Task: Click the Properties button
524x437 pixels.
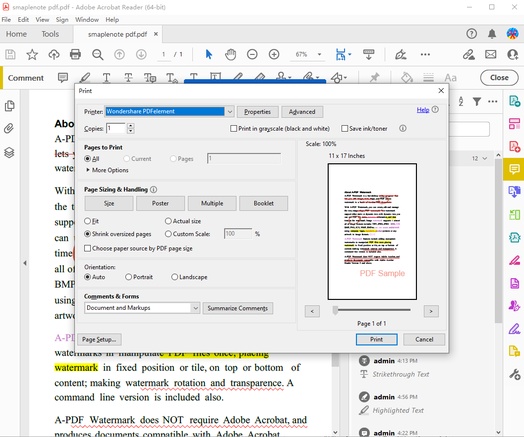Action: (257, 112)
